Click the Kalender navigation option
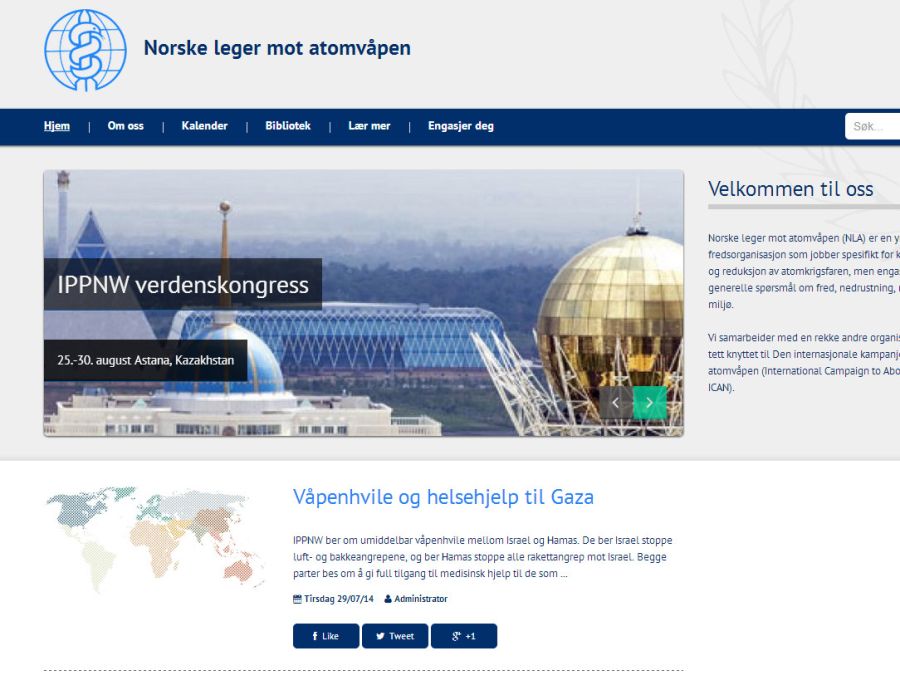 (205, 126)
